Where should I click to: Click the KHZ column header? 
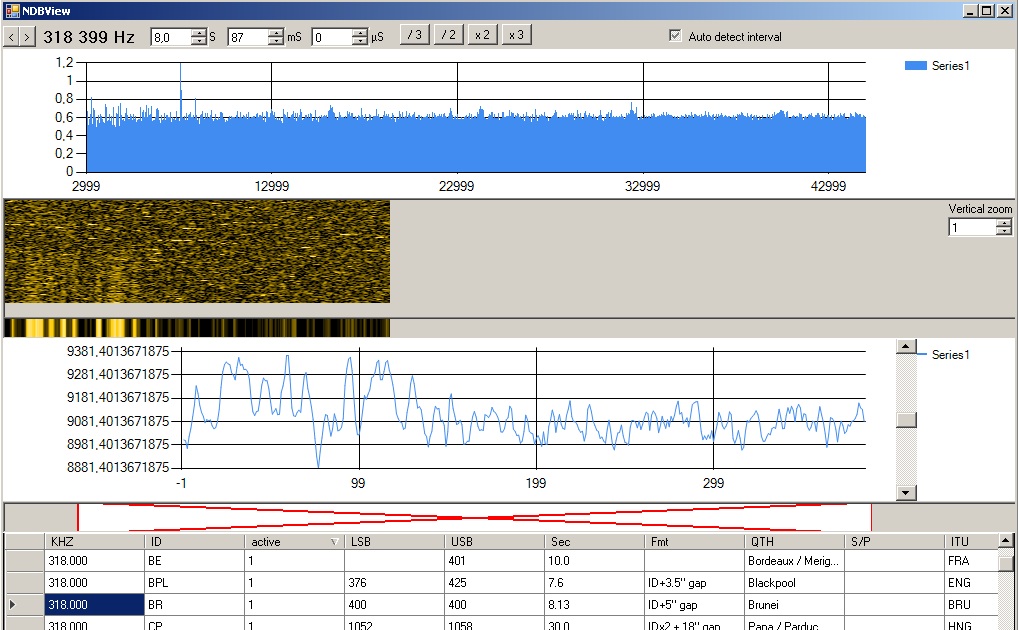[94, 542]
